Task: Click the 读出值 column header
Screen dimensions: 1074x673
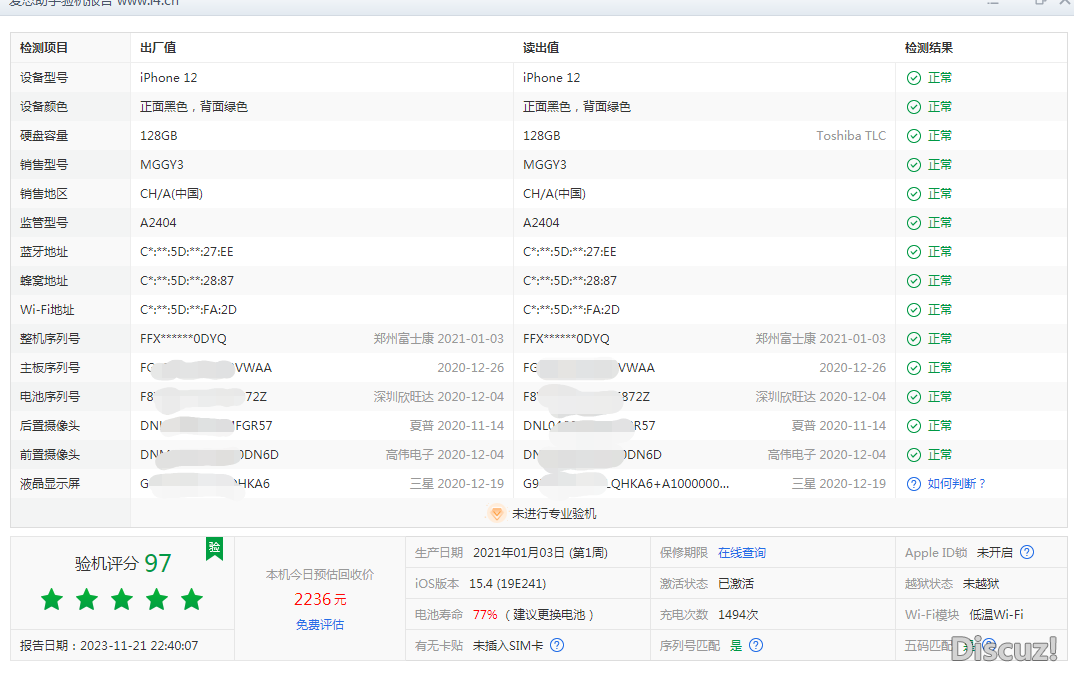Action: (541, 48)
